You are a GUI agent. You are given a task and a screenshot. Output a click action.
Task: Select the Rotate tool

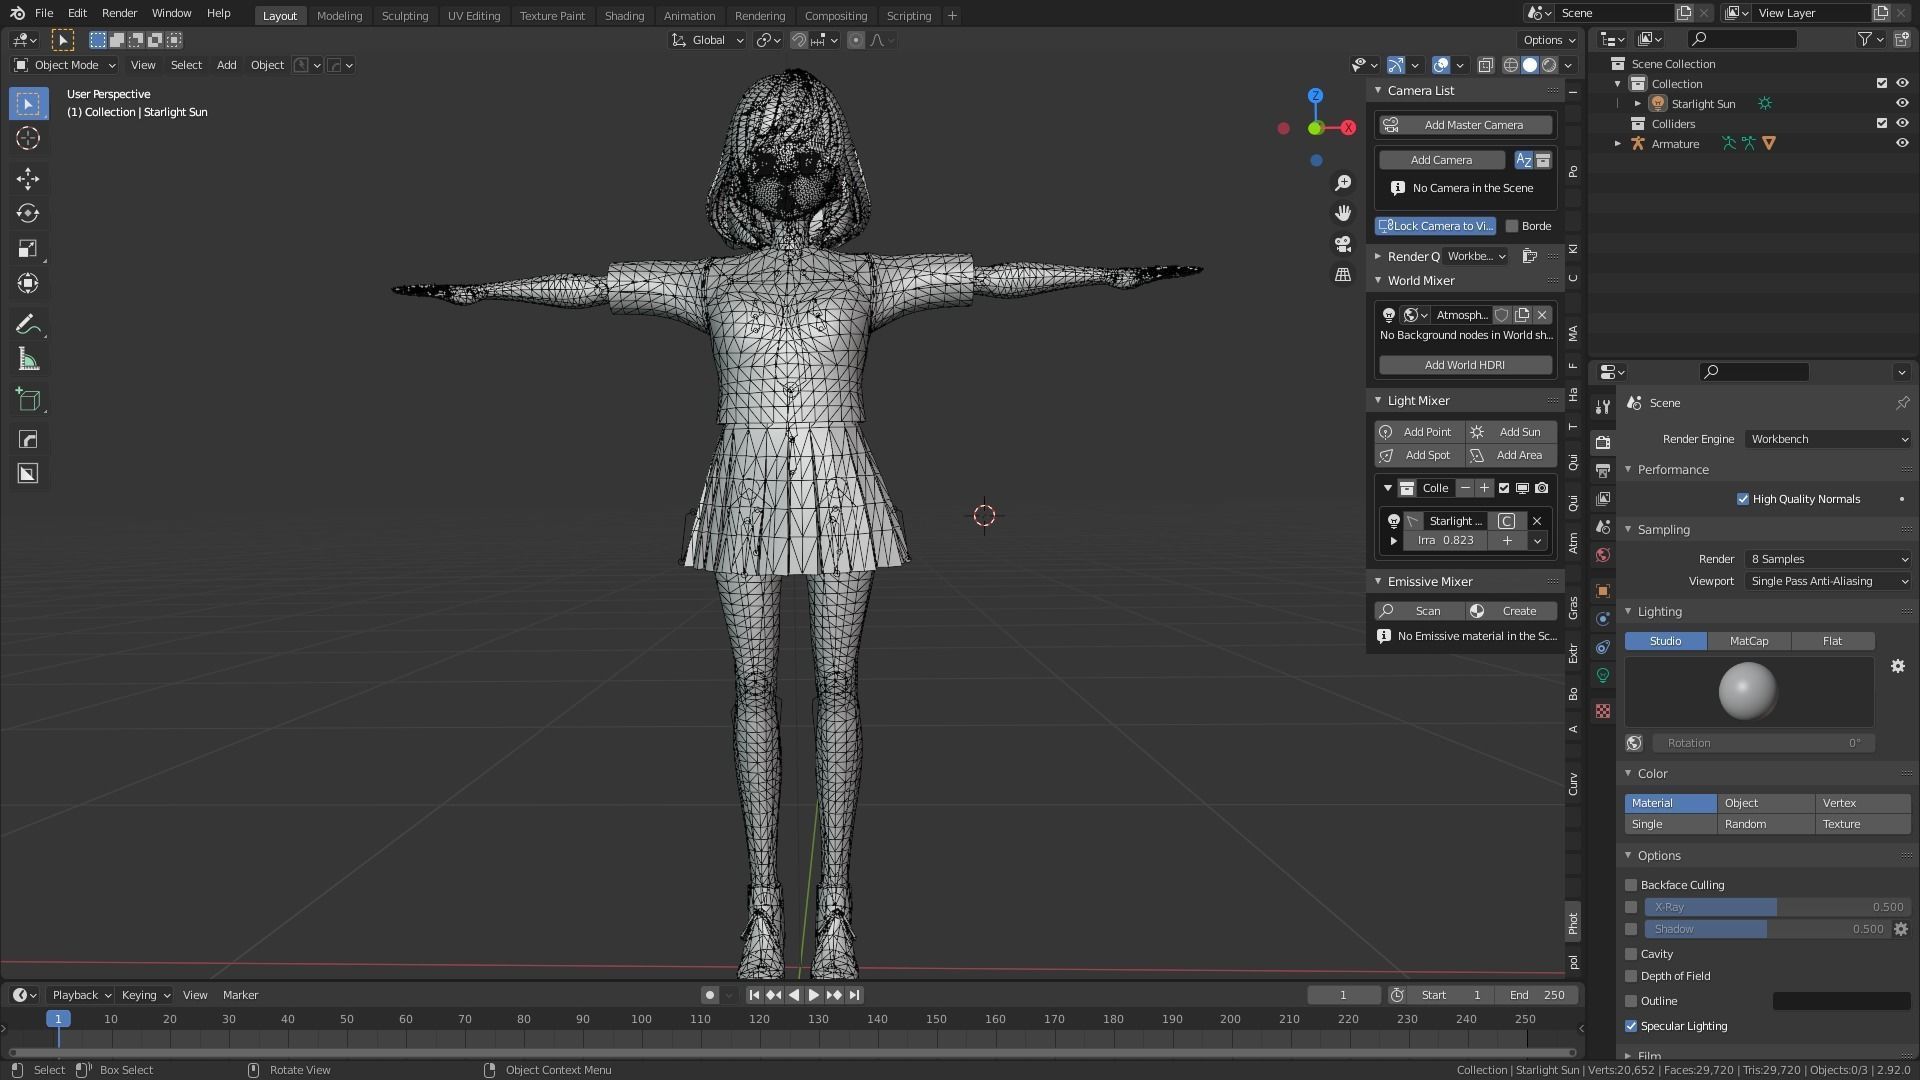click(28, 214)
